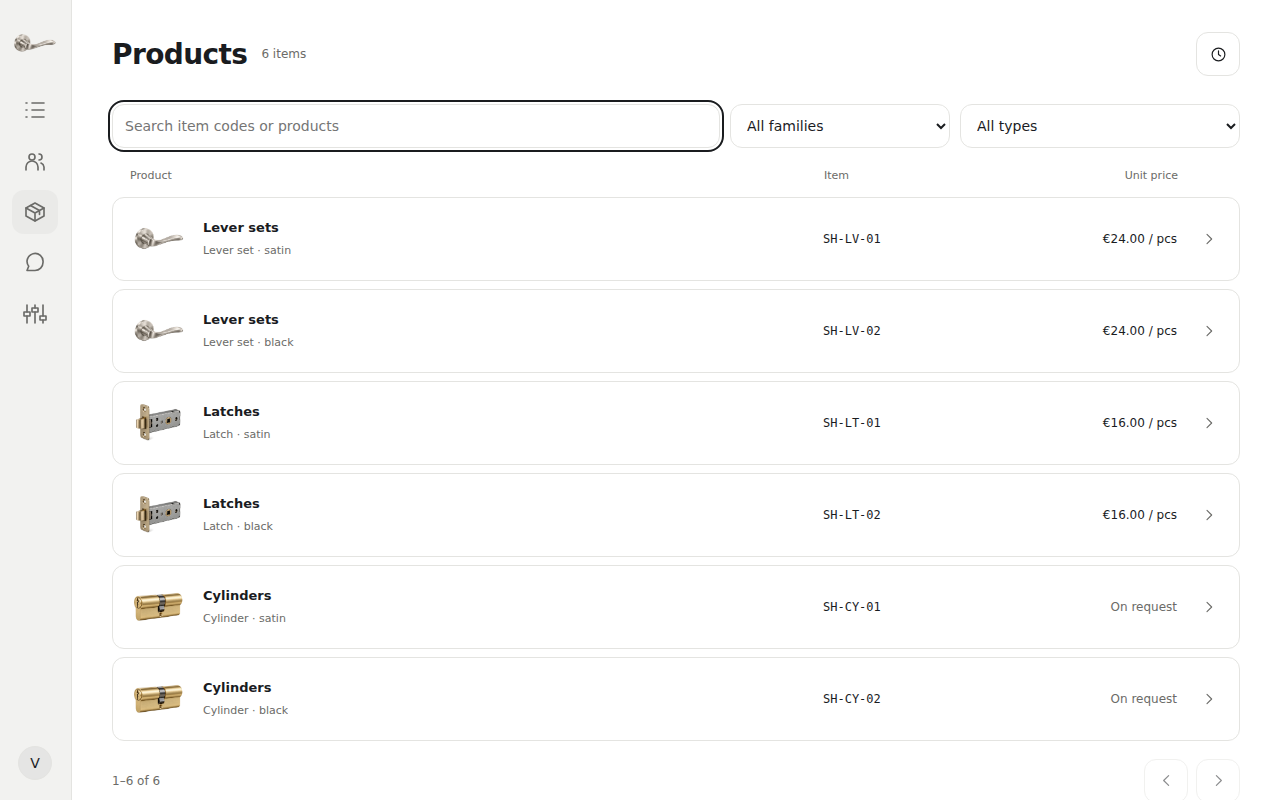Open the customers people icon

[x=35, y=162]
